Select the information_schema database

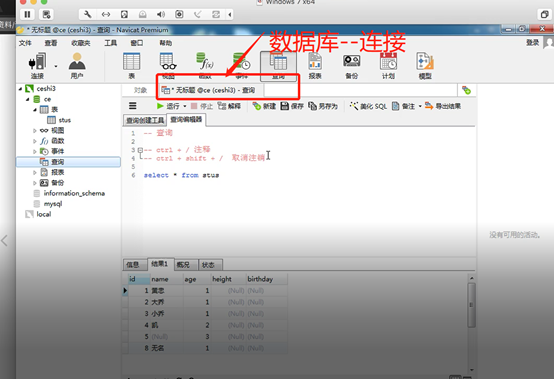pos(69,194)
